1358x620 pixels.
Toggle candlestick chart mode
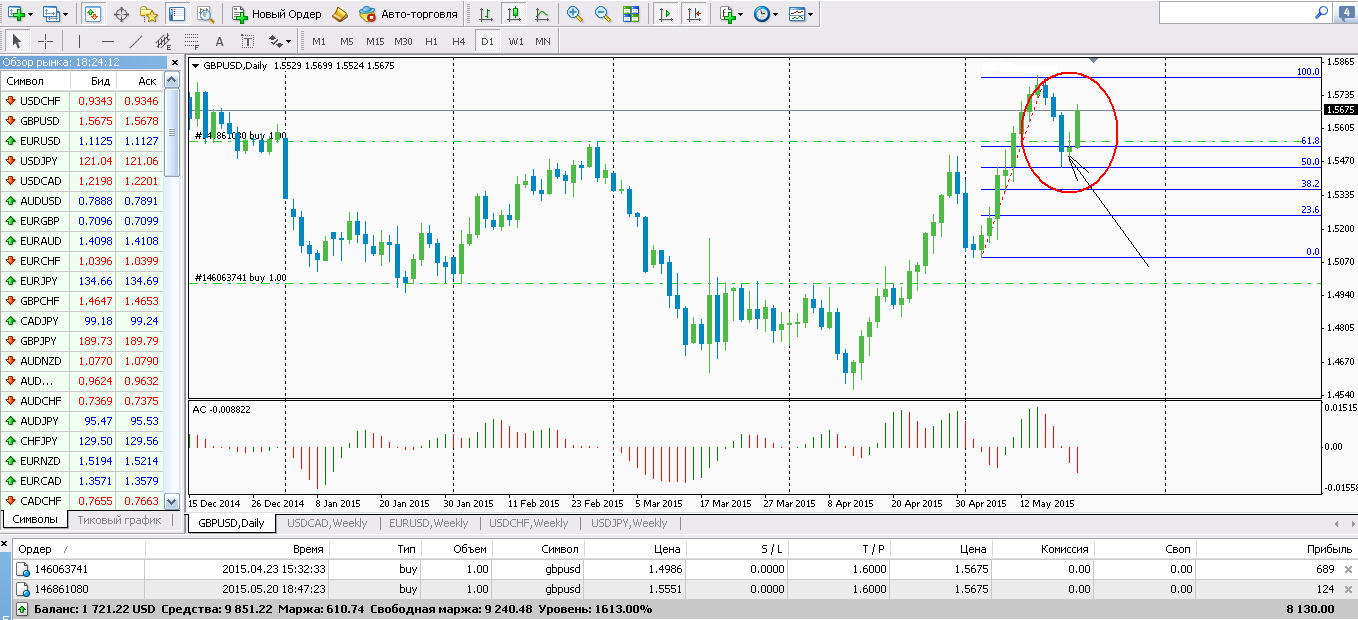tap(513, 14)
